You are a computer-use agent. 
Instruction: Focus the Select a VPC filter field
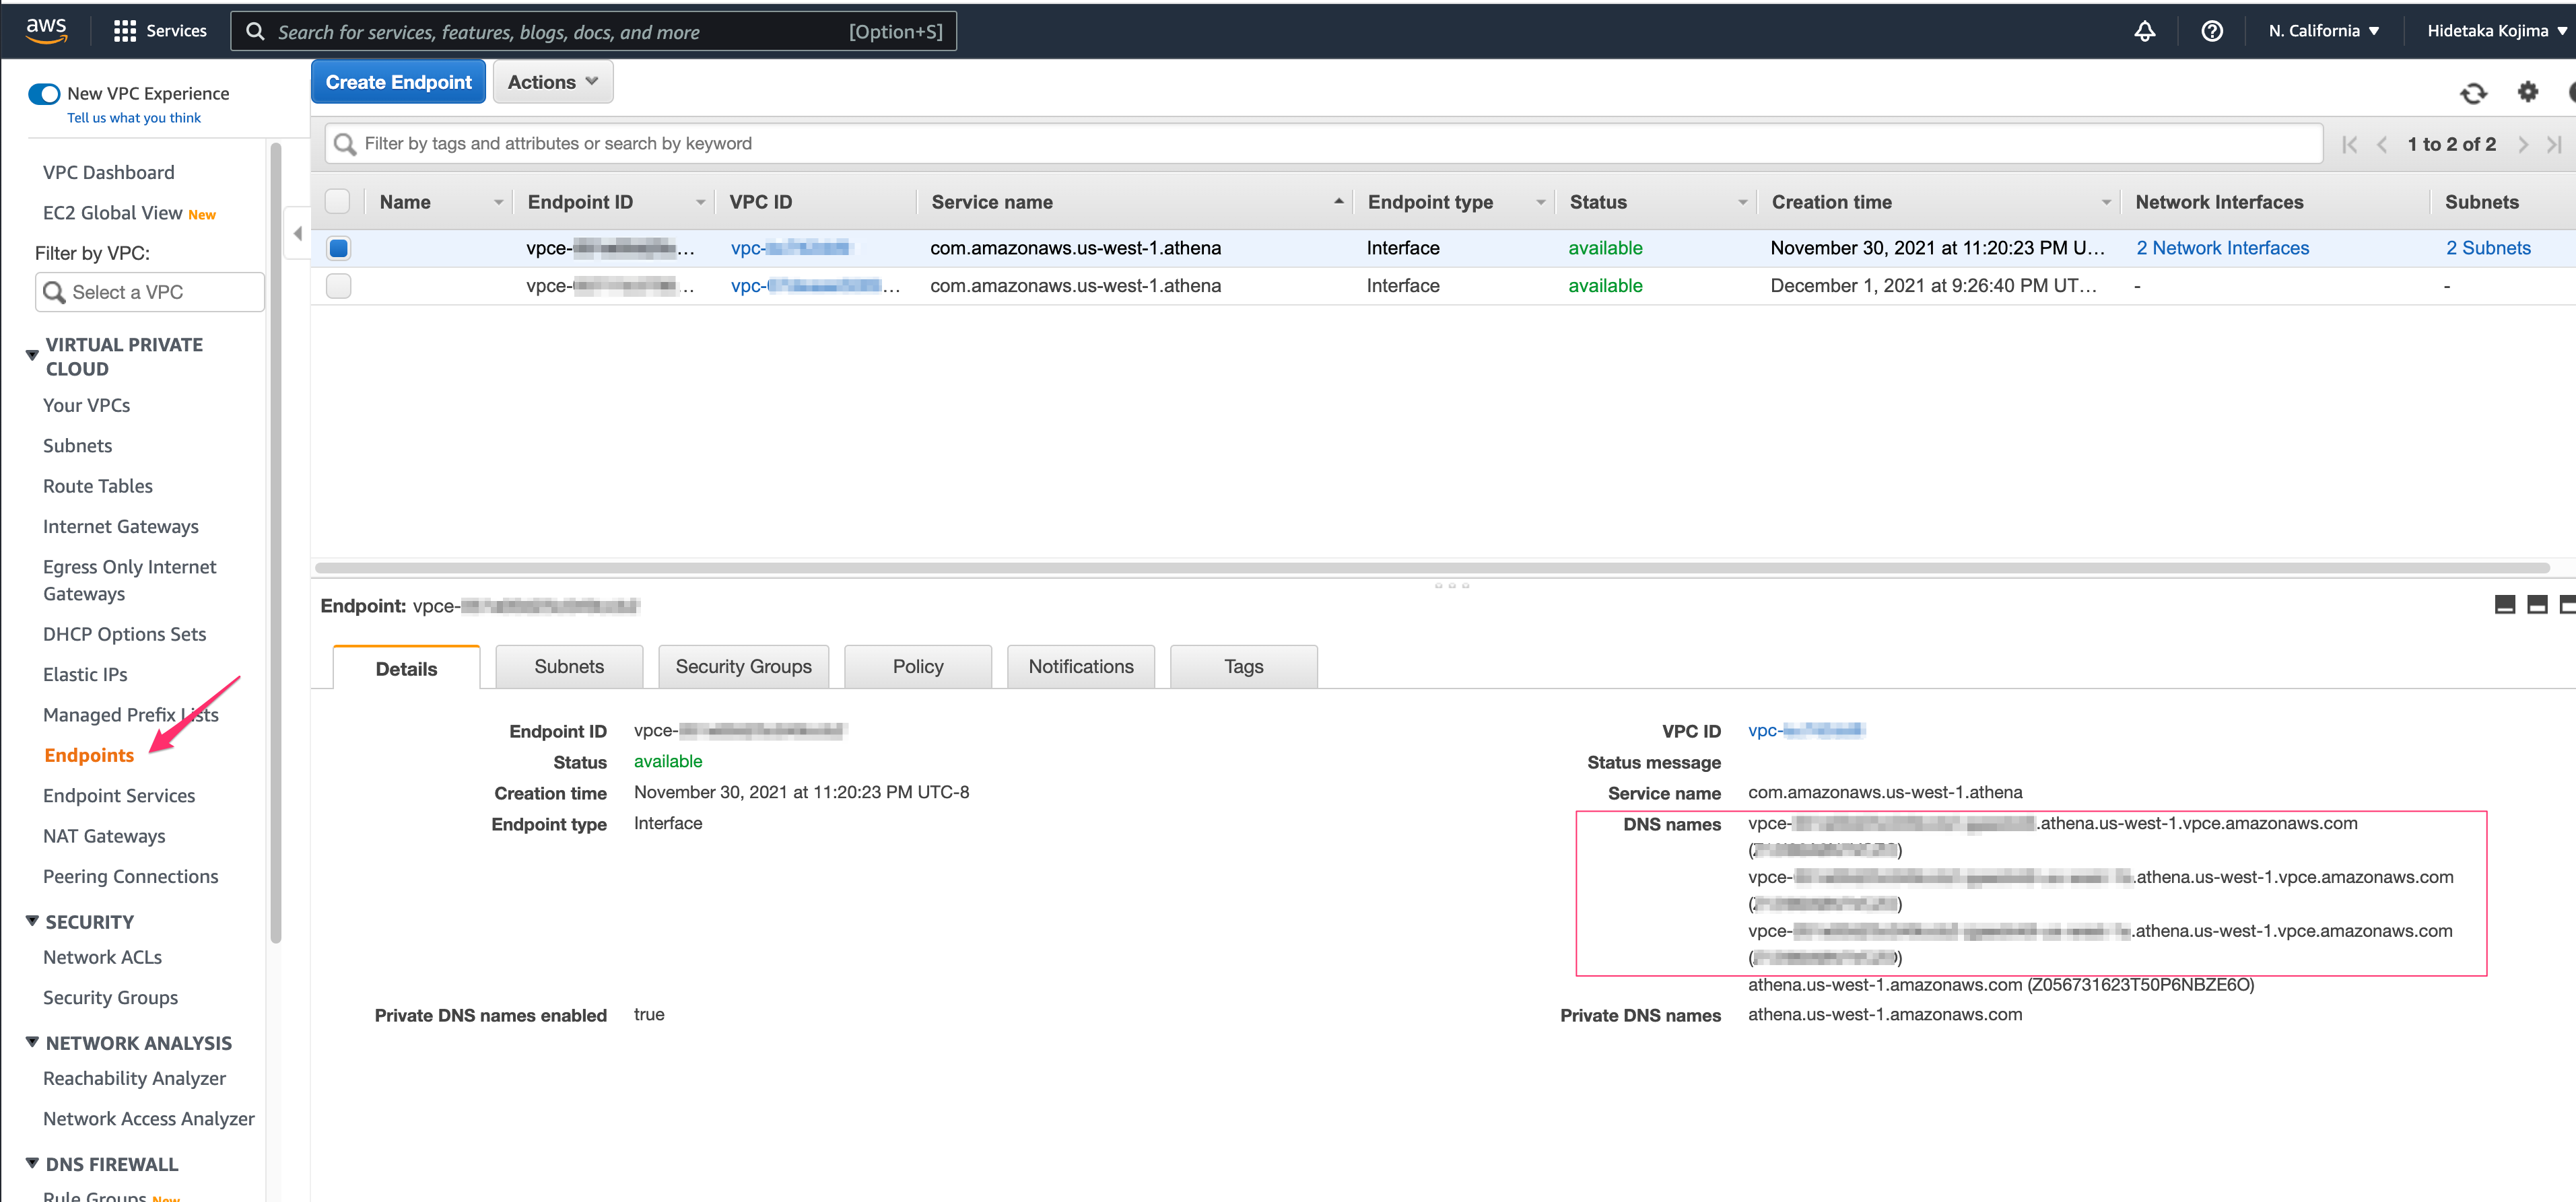[x=151, y=292]
